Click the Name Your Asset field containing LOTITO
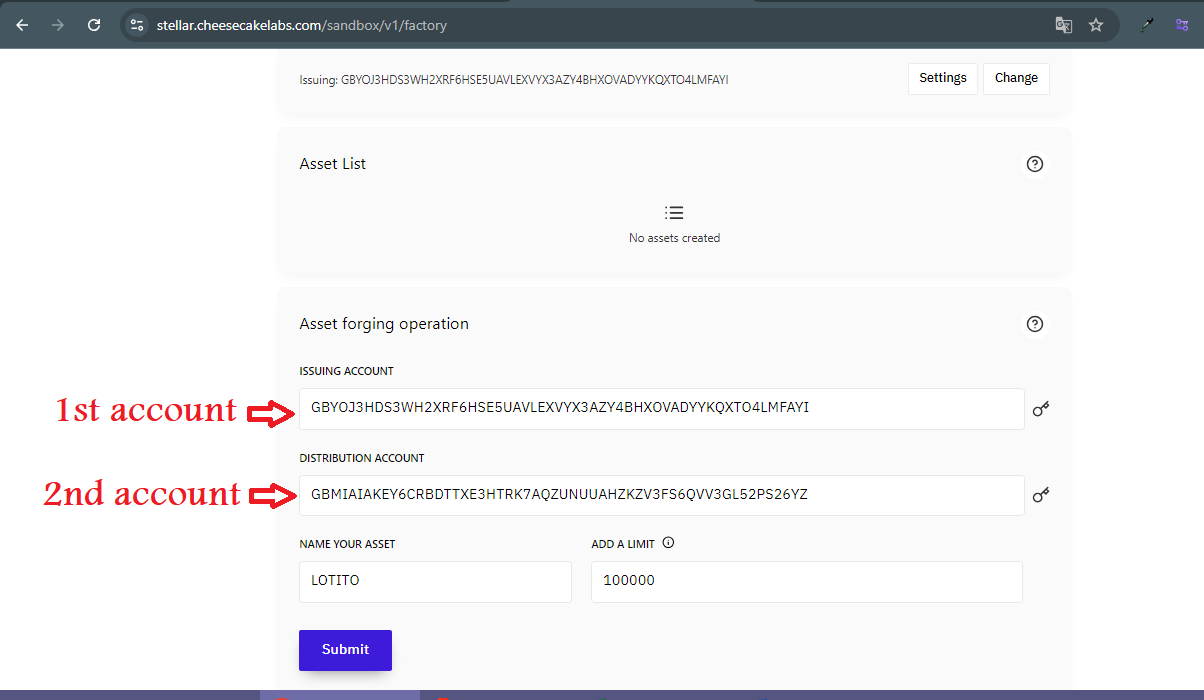This screenshot has height=700, width=1204. pyautogui.click(x=435, y=581)
